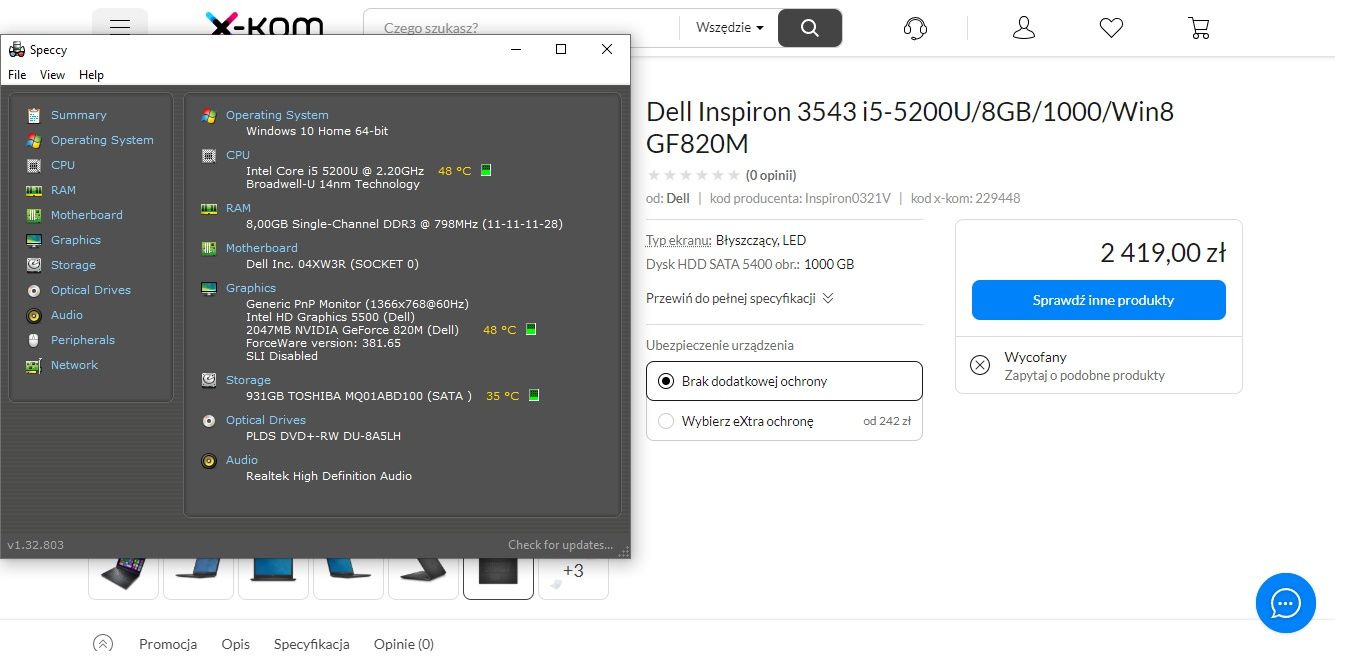This screenshot has width=1352, height=666.
Task: Click text 931GB TOSHIBA MQ01ABD100 (SATA )
Action: (359, 396)
